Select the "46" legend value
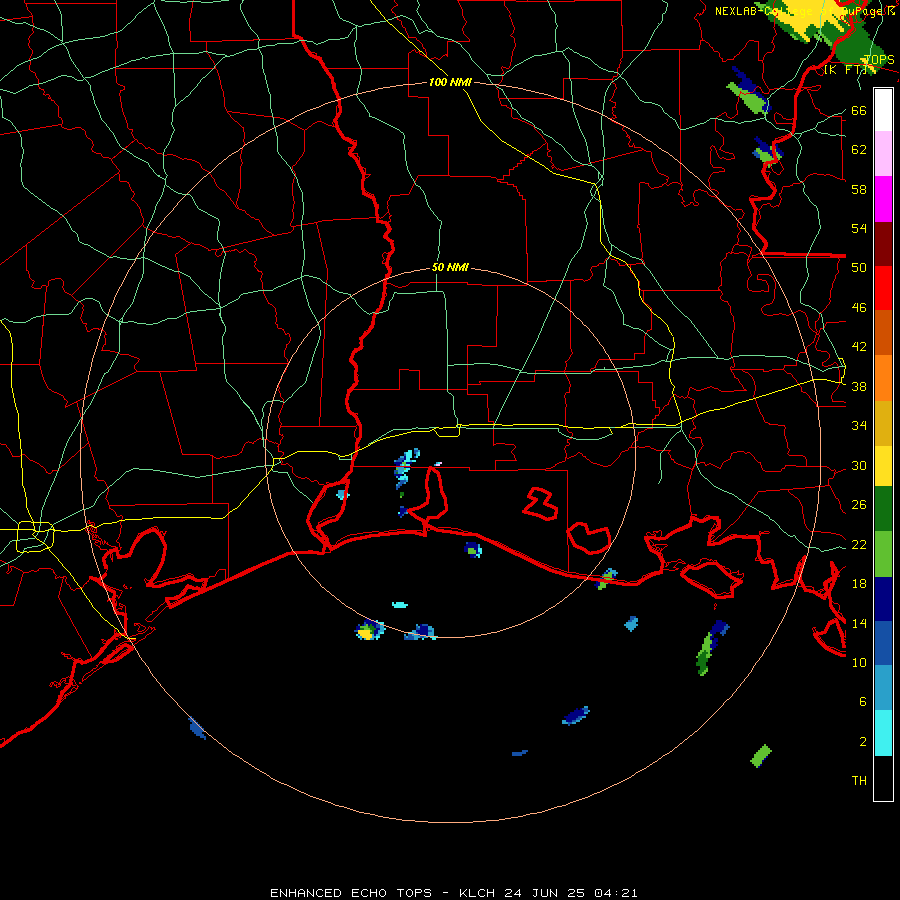This screenshot has height=900, width=900. (x=859, y=308)
